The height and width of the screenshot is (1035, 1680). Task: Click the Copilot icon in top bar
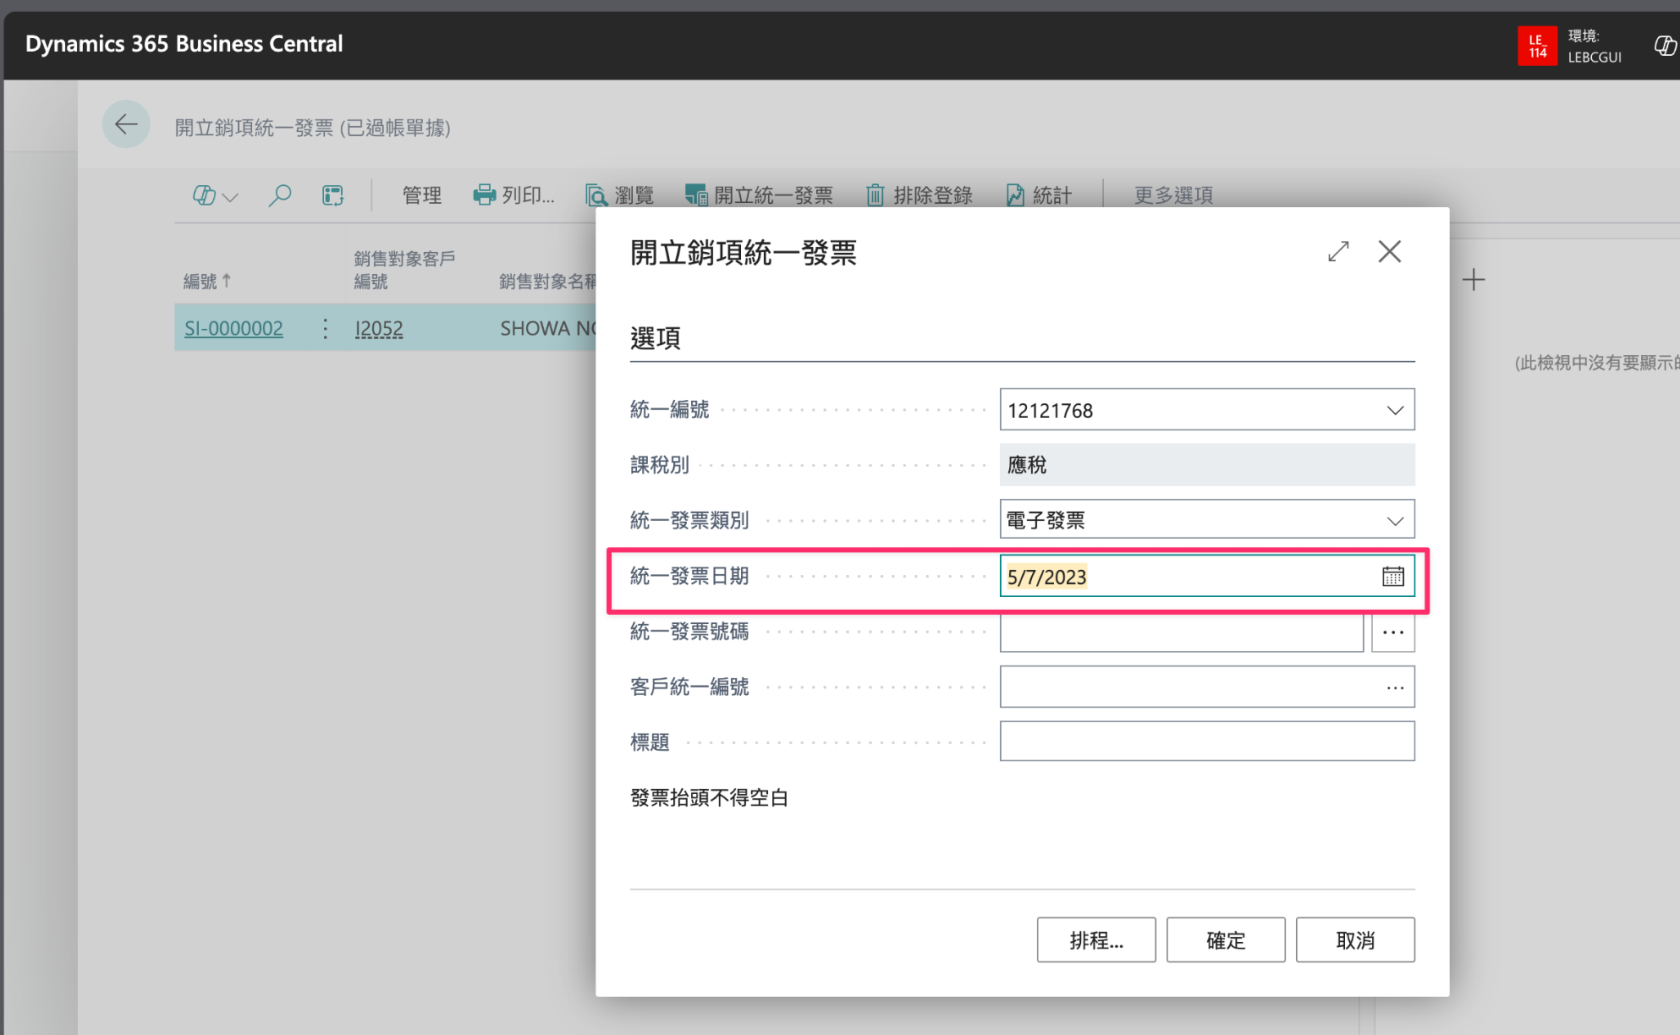coord(1664,46)
